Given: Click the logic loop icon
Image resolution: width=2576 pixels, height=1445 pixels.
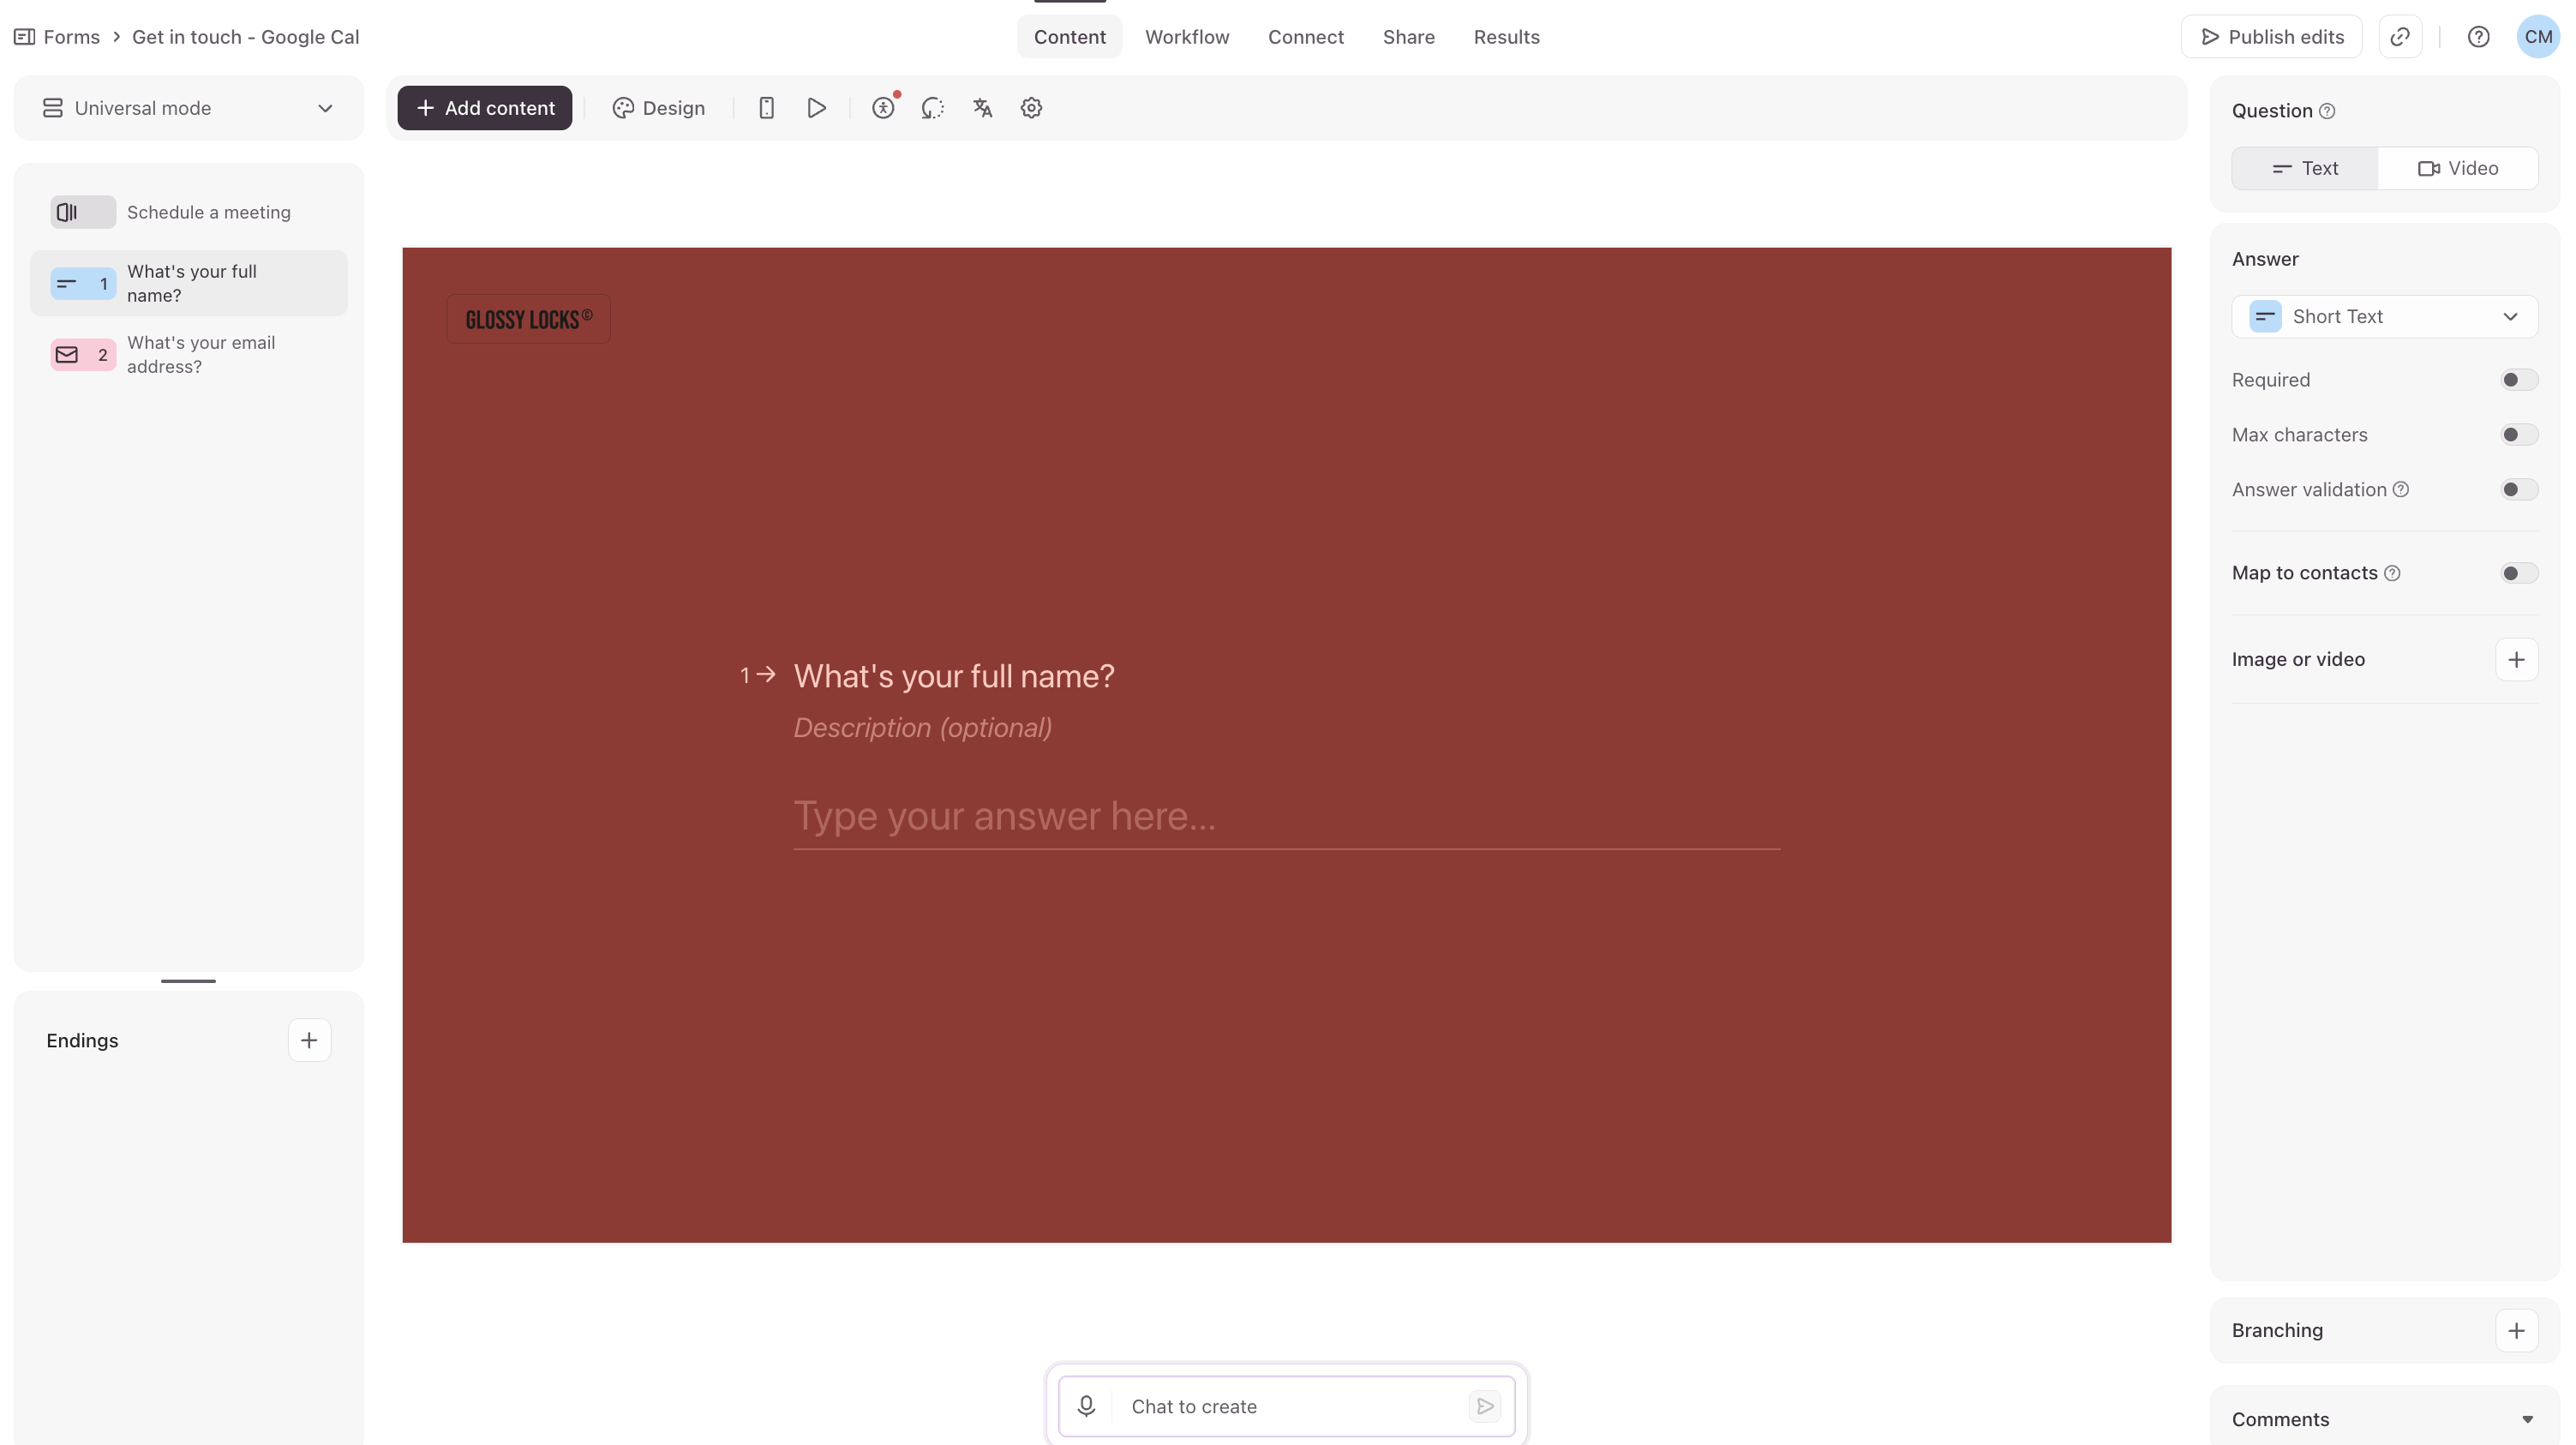Looking at the screenshot, I should pyautogui.click(x=932, y=108).
